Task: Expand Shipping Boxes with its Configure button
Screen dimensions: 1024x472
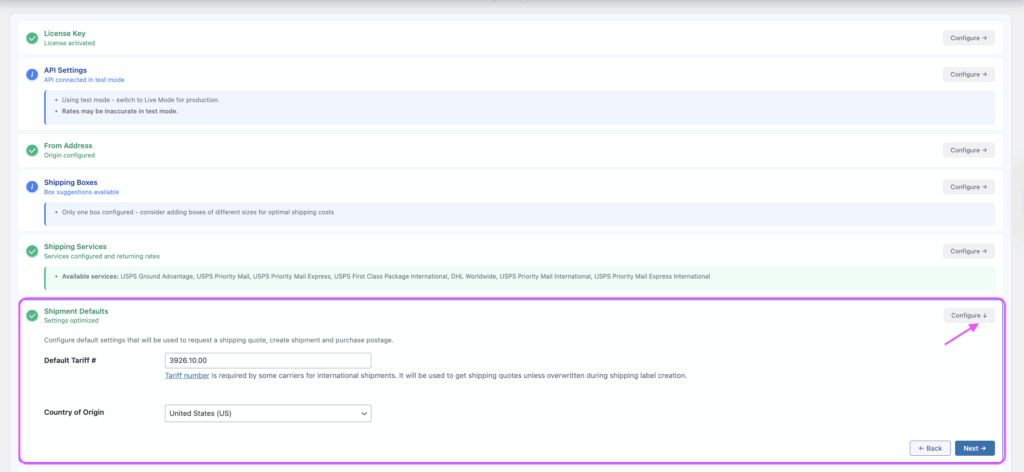Action: coord(968,186)
